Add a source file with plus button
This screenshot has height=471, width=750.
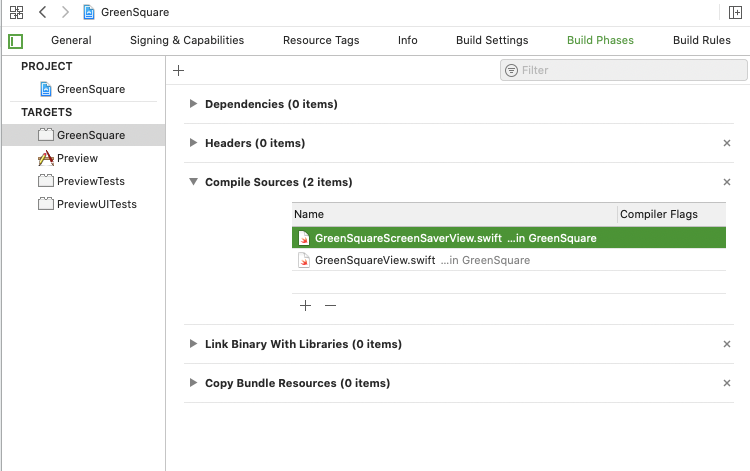[x=306, y=305]
